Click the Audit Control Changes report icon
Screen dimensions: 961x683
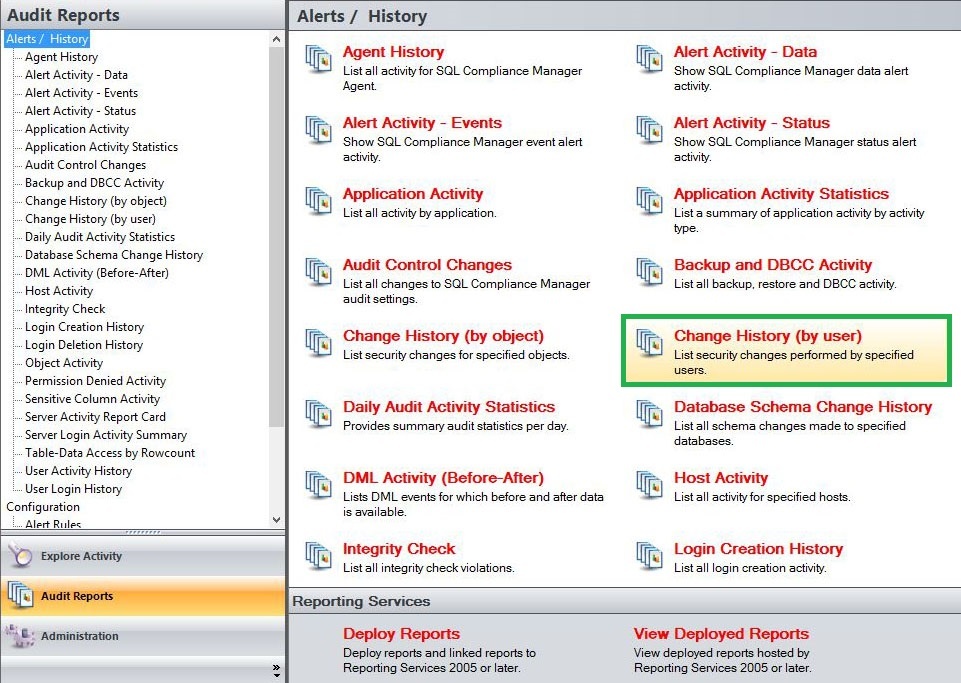(319, 272)
